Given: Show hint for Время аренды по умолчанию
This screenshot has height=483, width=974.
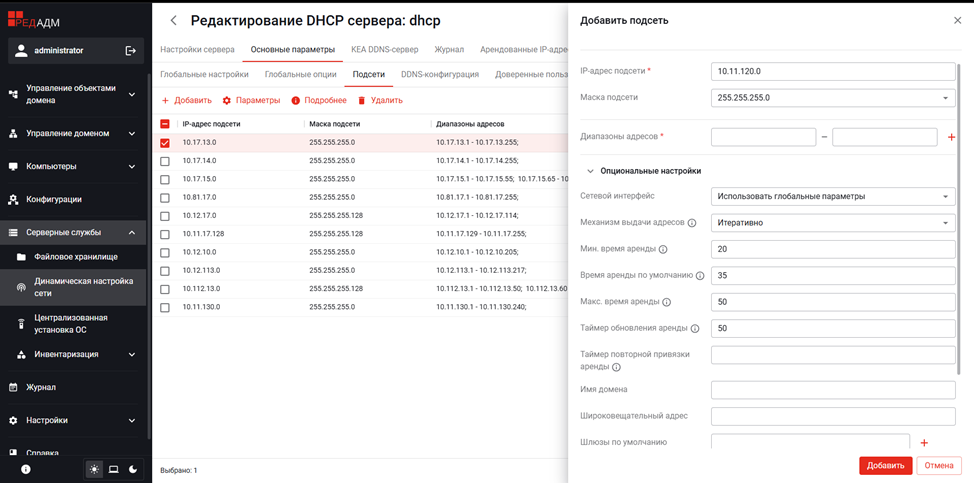Looking at the screenshot, I should click(x=700, y=276).
